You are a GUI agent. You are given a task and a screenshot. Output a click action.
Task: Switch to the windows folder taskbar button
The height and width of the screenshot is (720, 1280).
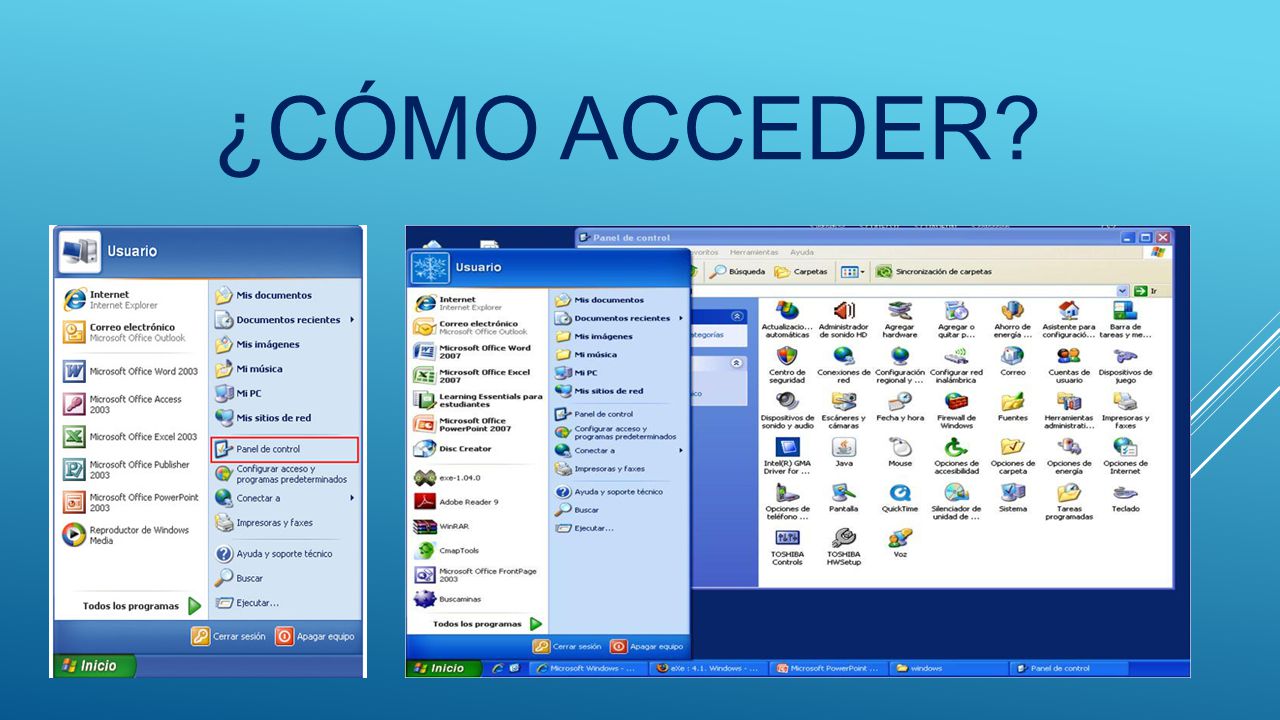click(x=948, y=668)
